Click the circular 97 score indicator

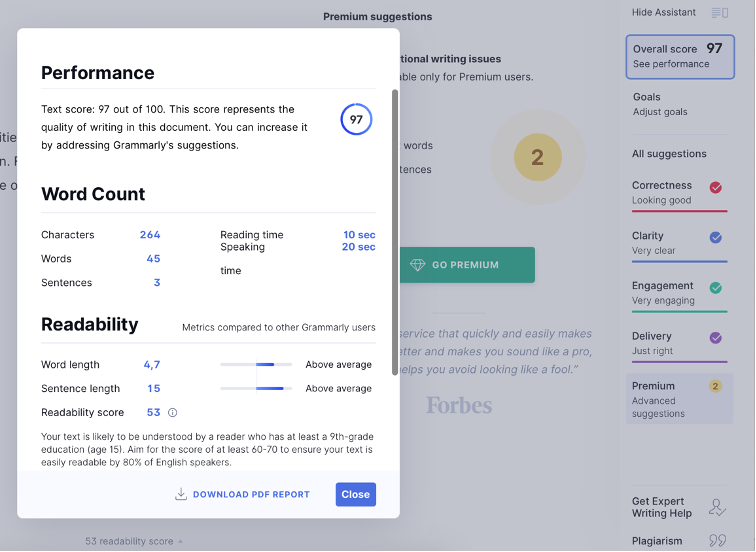[x=356, y=119]
